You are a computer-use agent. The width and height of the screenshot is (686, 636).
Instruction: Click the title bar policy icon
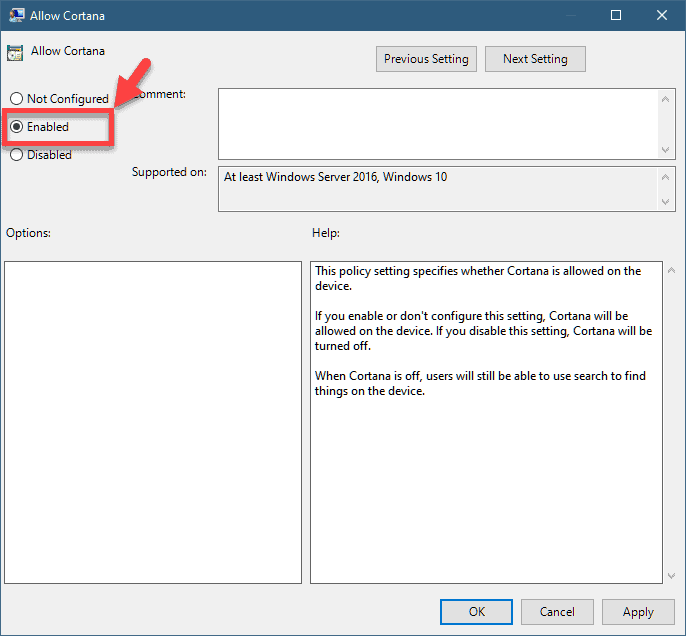17,15
